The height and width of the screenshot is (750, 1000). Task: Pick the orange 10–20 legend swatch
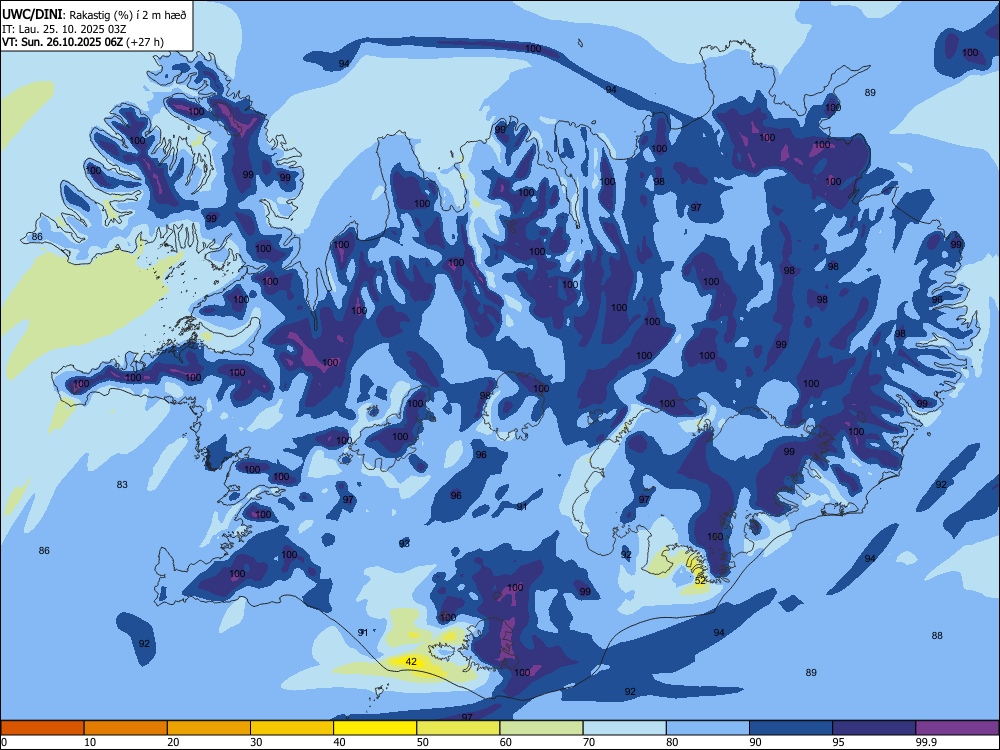point(126,728)
